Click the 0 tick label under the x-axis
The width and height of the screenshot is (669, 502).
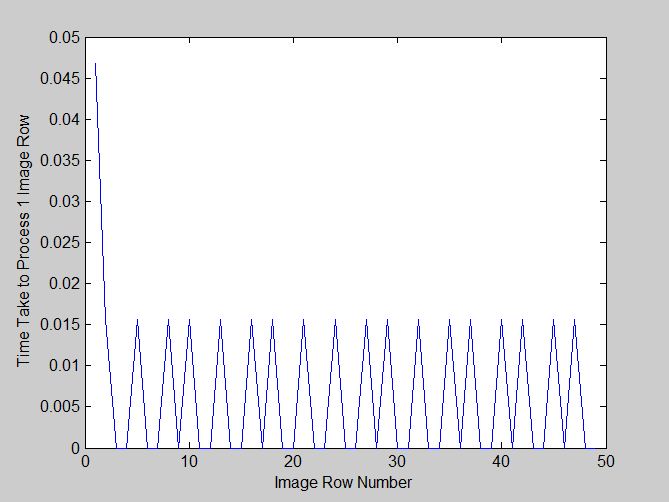(86, 461)
